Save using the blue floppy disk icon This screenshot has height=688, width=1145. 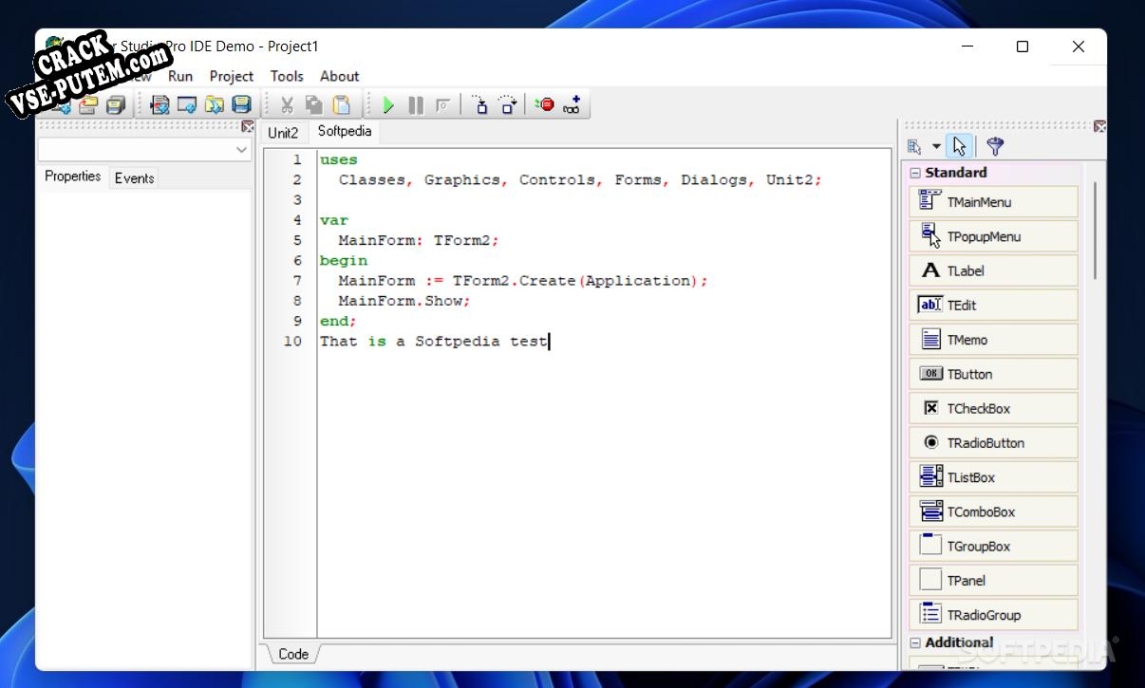pos(242,105)
